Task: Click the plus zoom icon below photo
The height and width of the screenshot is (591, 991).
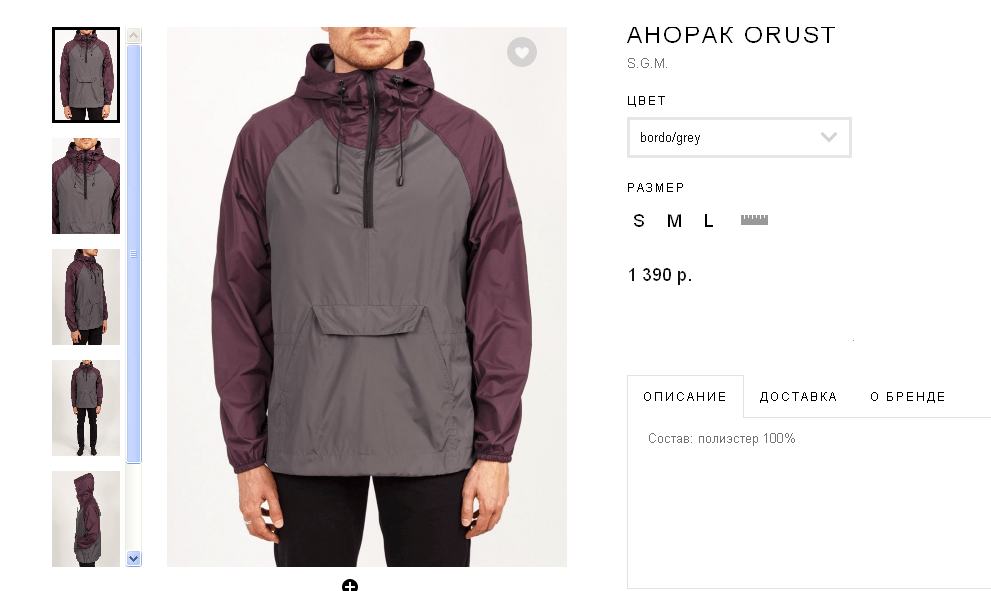Action: 350,585
